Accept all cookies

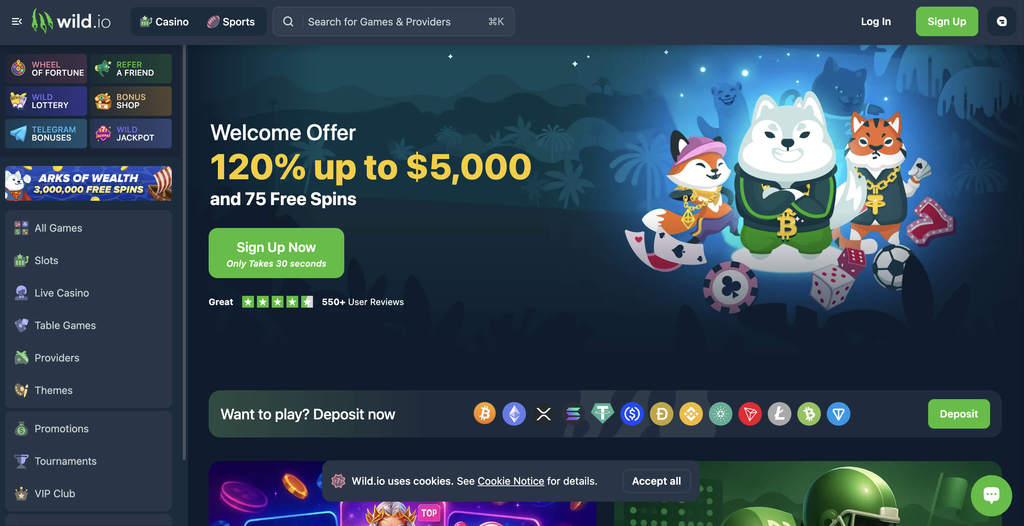(x=656, y=482)
